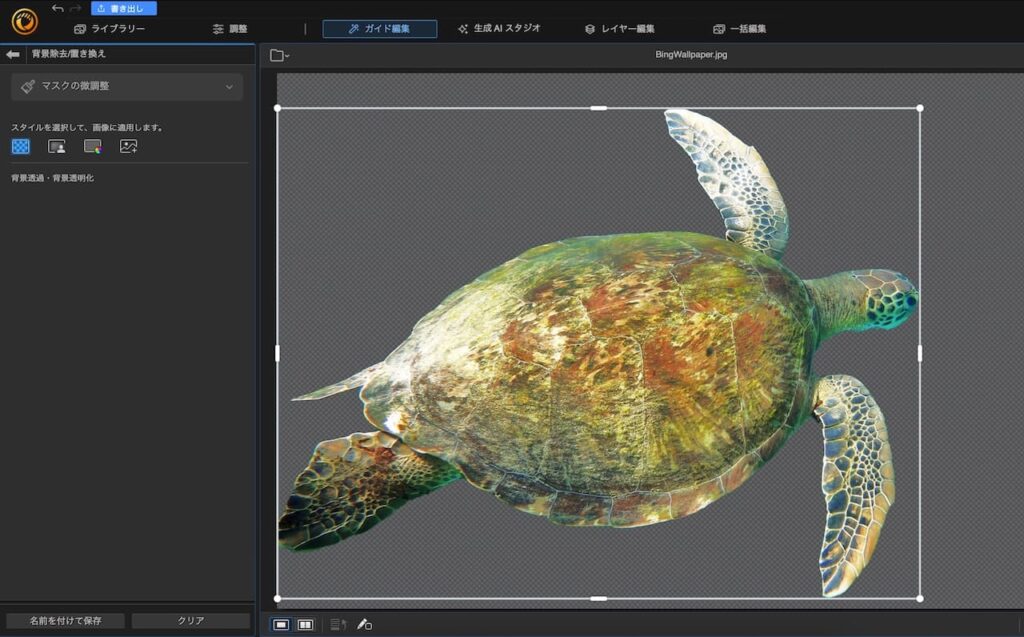Viewport: 1024px width, 637px height.
Task: Switch to split compare view mode
Action: pyautogui.click(x=305, y=625)
